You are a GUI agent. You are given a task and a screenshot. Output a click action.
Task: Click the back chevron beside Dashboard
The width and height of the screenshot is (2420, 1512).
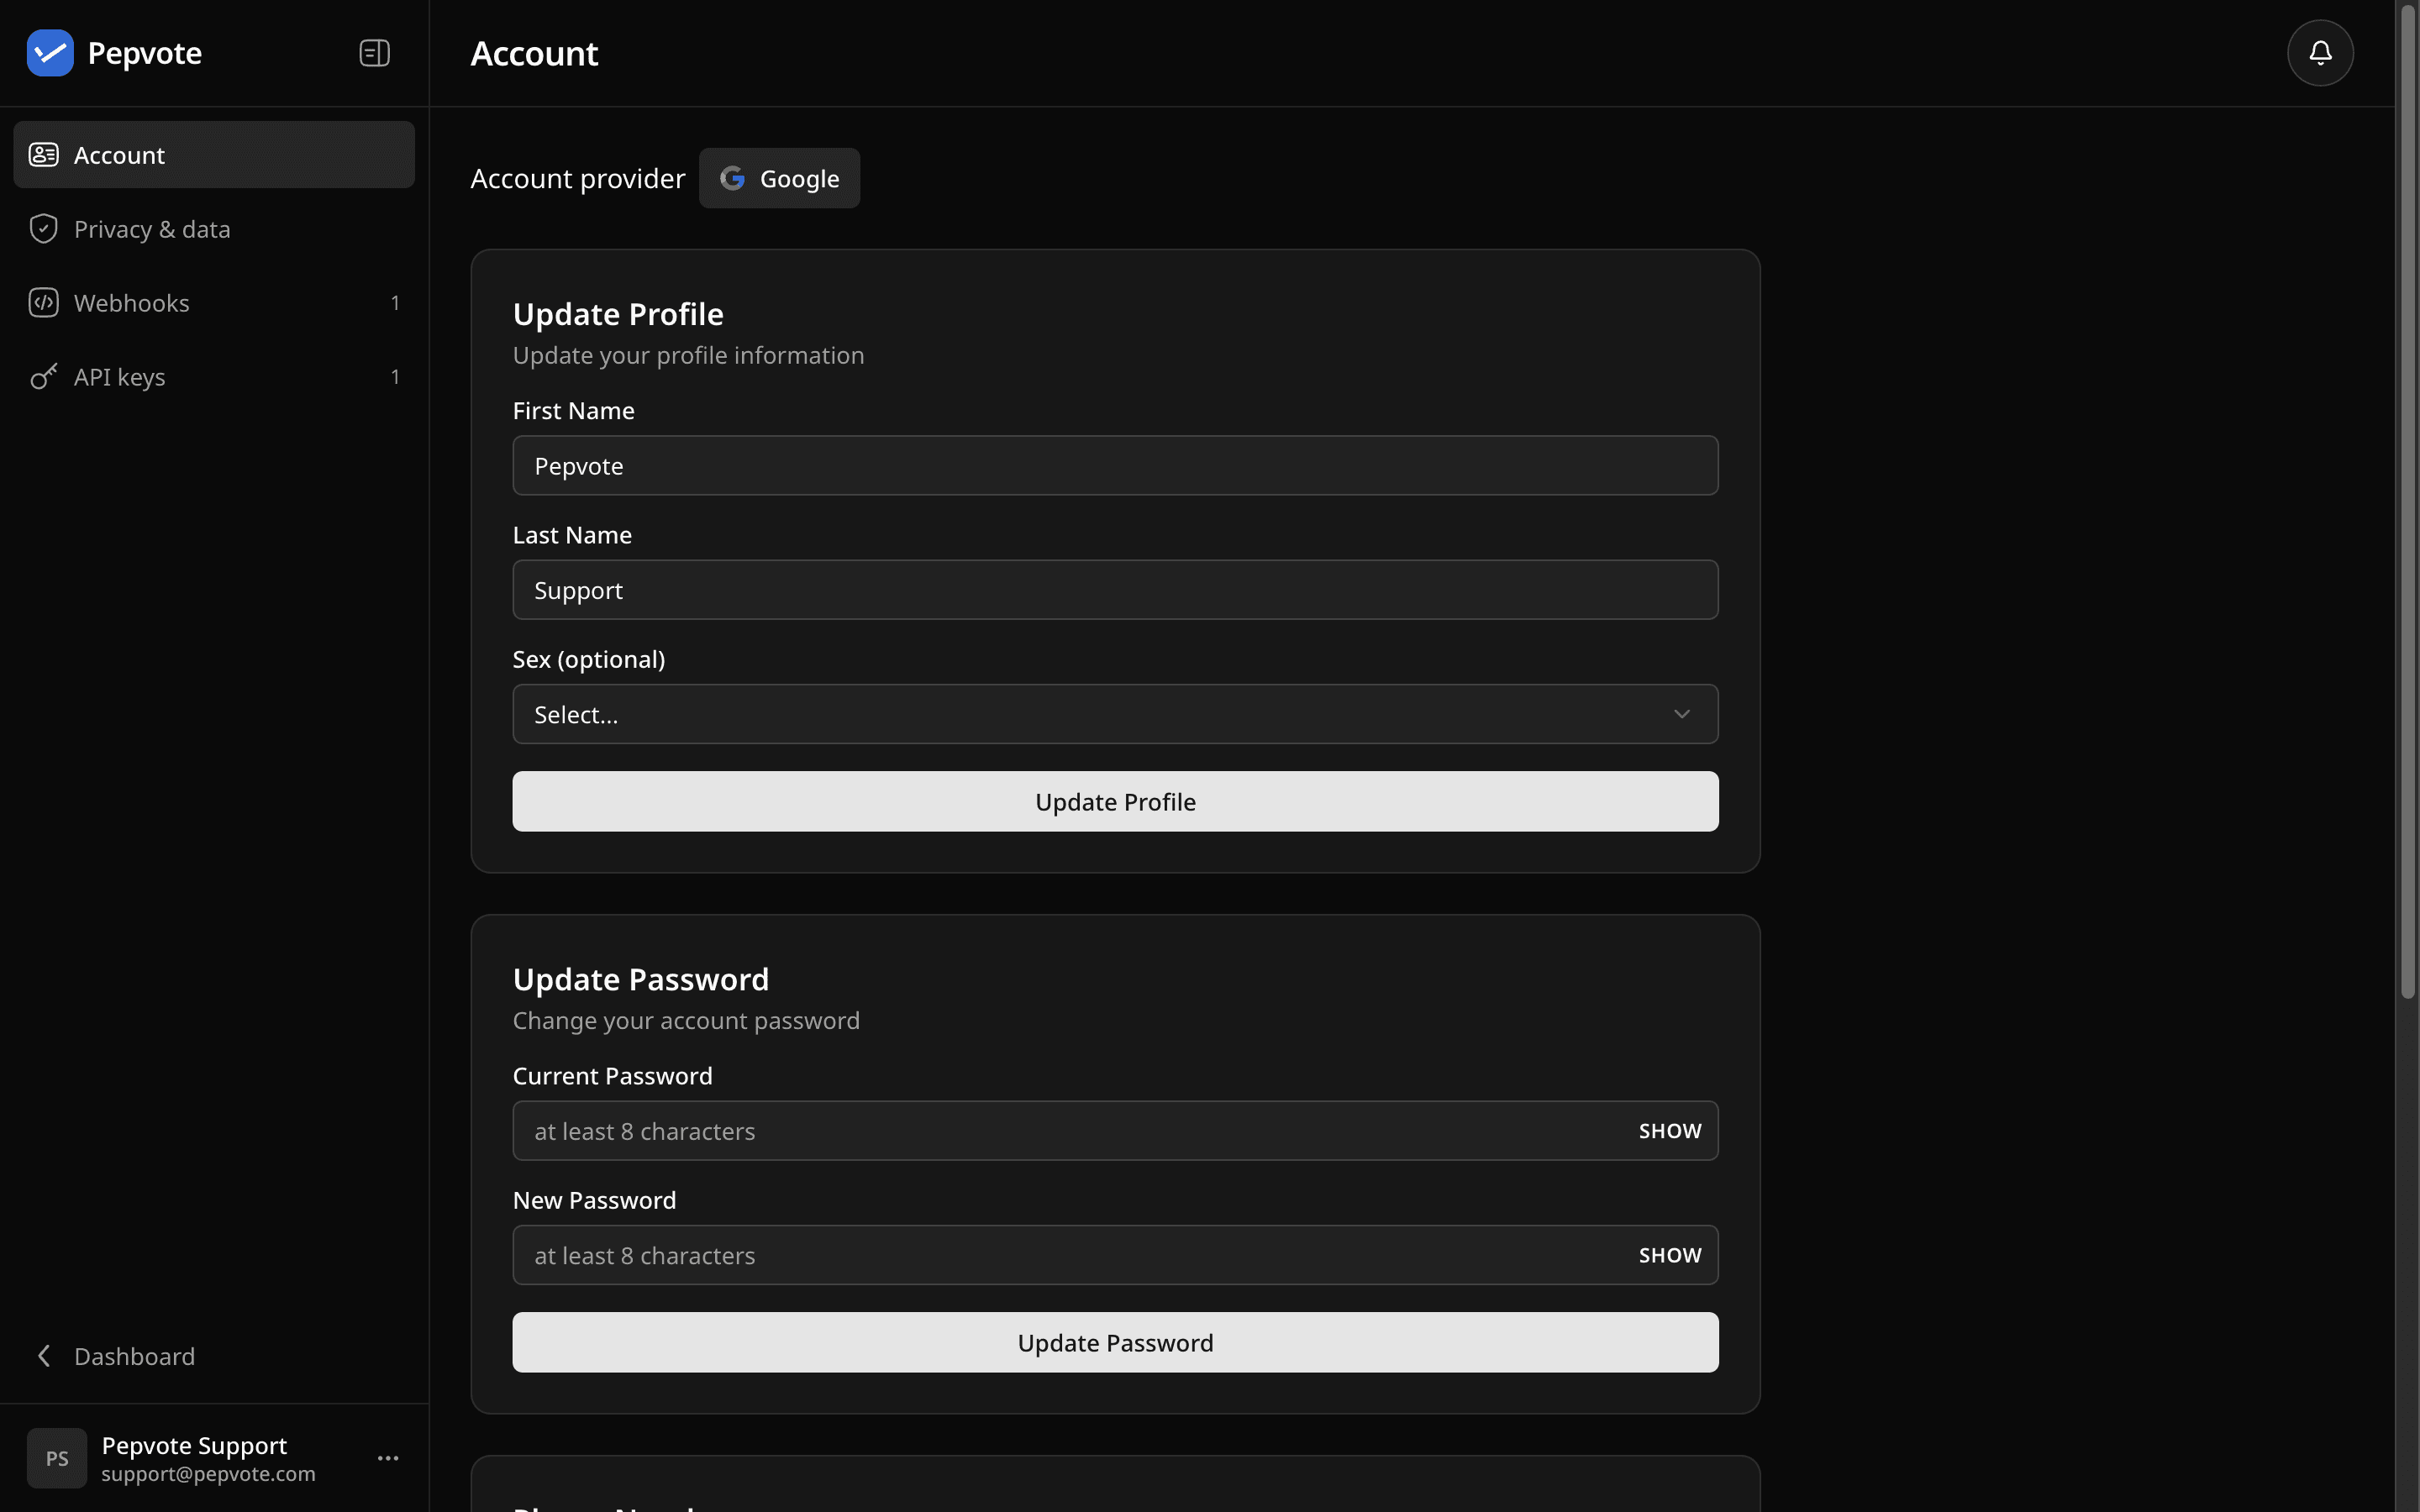[x=43, y=1356]
